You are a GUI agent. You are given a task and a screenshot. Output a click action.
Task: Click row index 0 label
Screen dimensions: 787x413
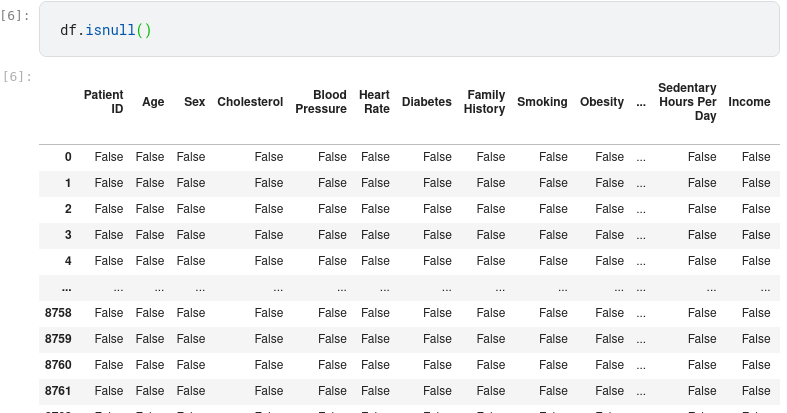[x=68, y=157]
